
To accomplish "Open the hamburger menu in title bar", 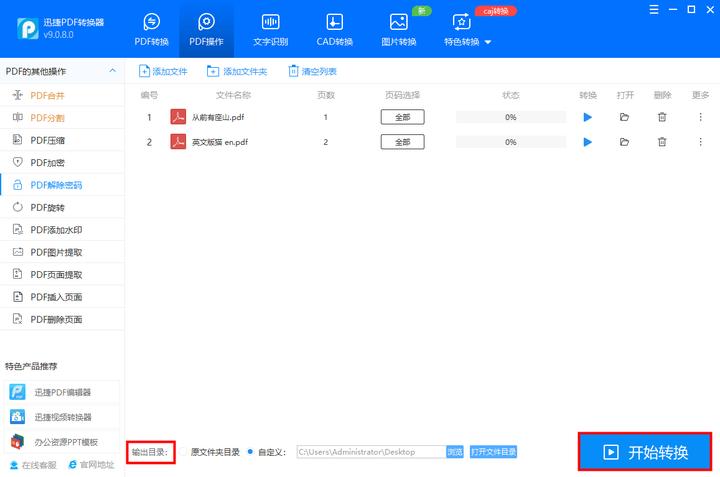I will tap(654, 10).
